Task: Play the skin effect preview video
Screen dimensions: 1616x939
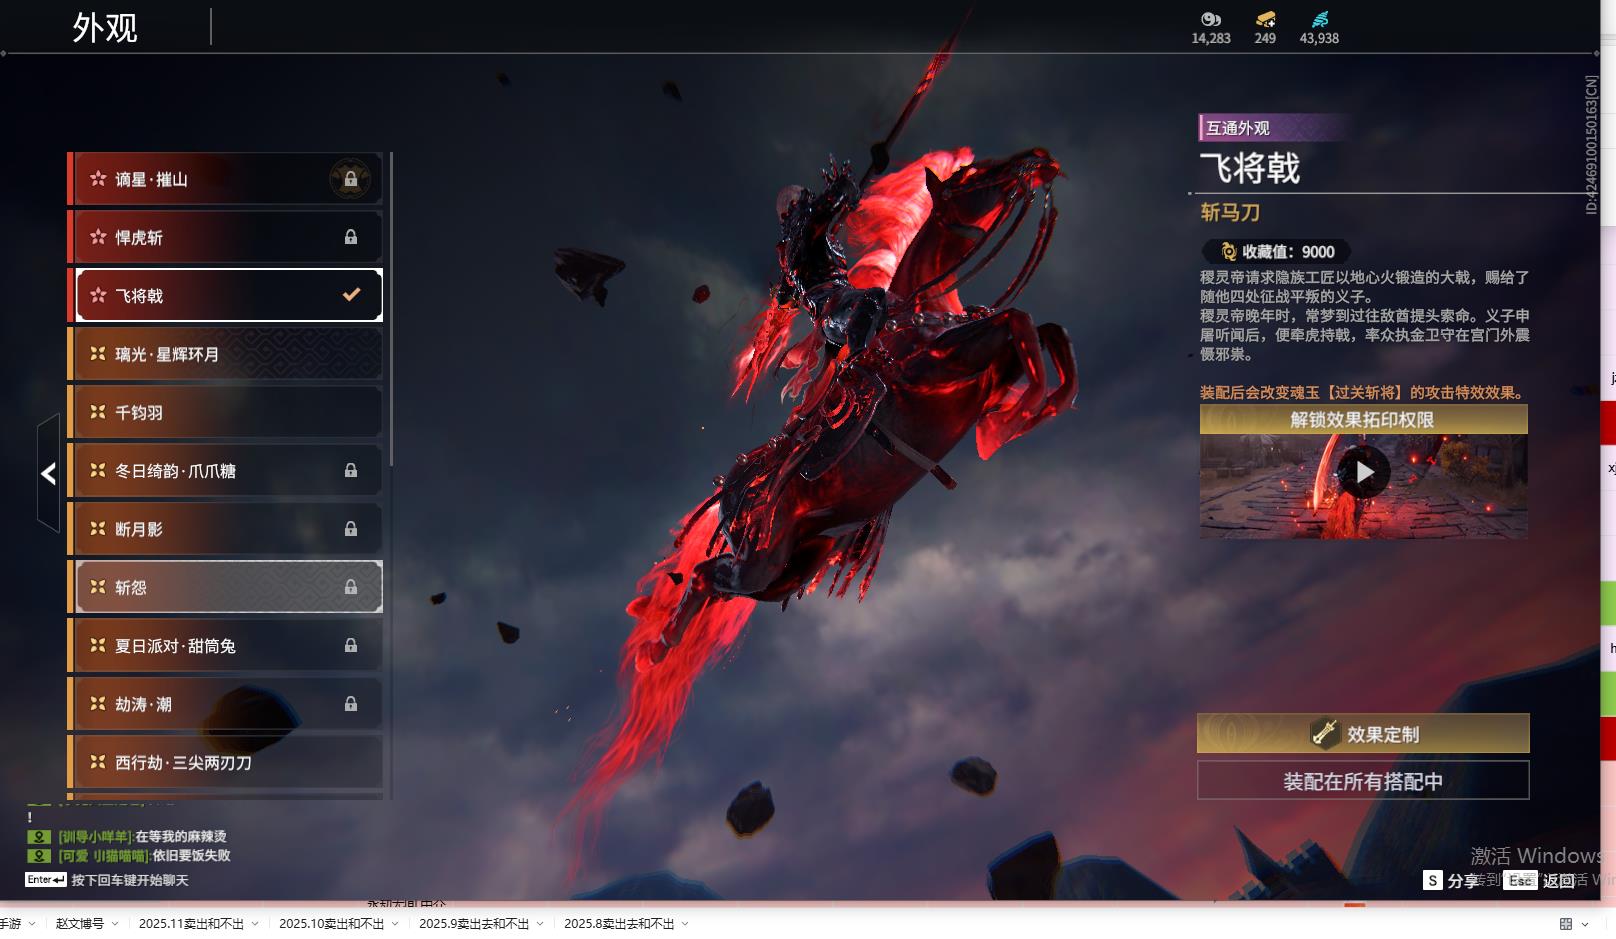Action: click(1364, 472)
